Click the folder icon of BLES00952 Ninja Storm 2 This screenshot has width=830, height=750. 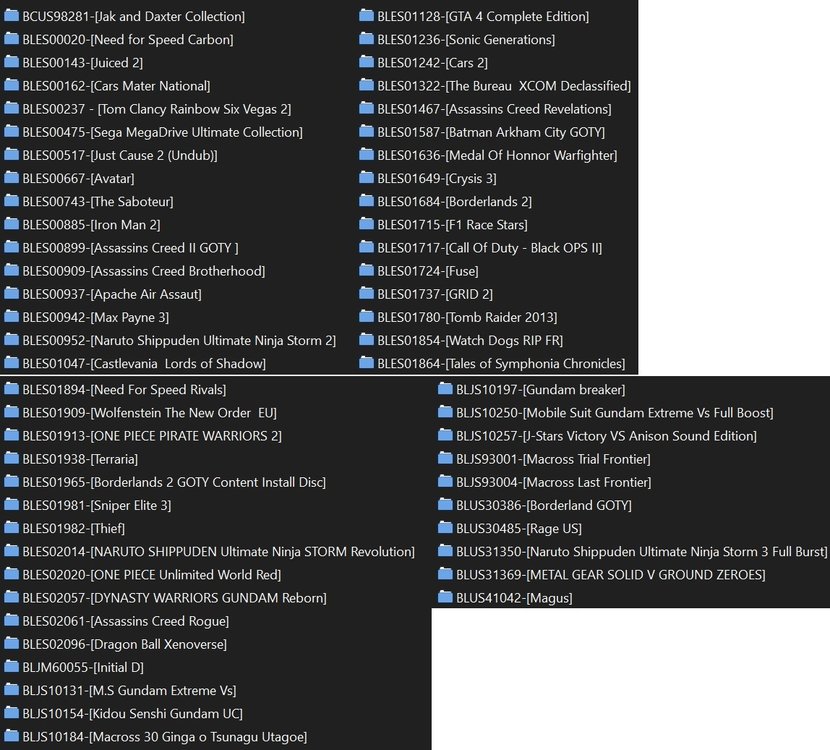pyautogui.click(x=11, y=340)
